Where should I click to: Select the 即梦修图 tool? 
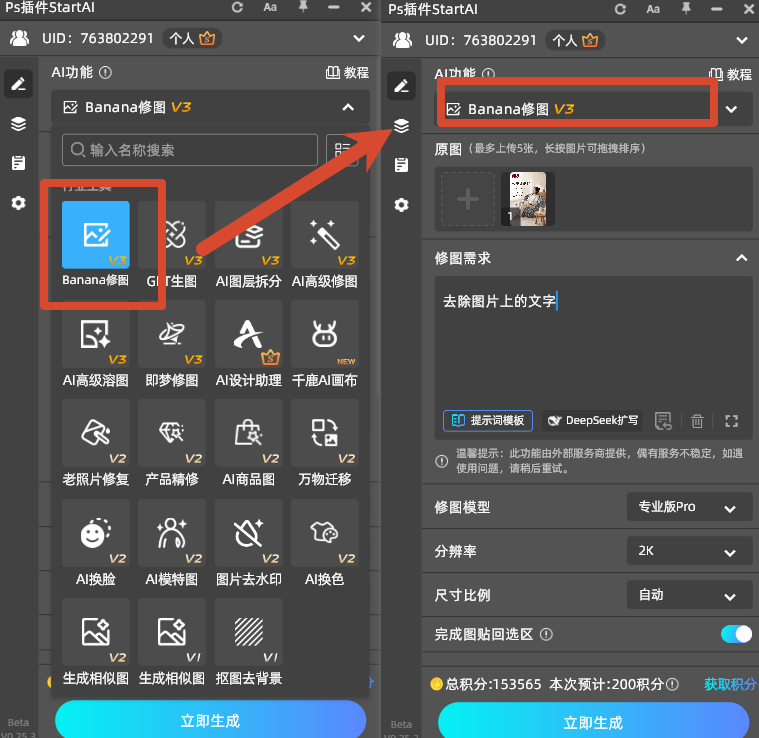tap(172, 334)
